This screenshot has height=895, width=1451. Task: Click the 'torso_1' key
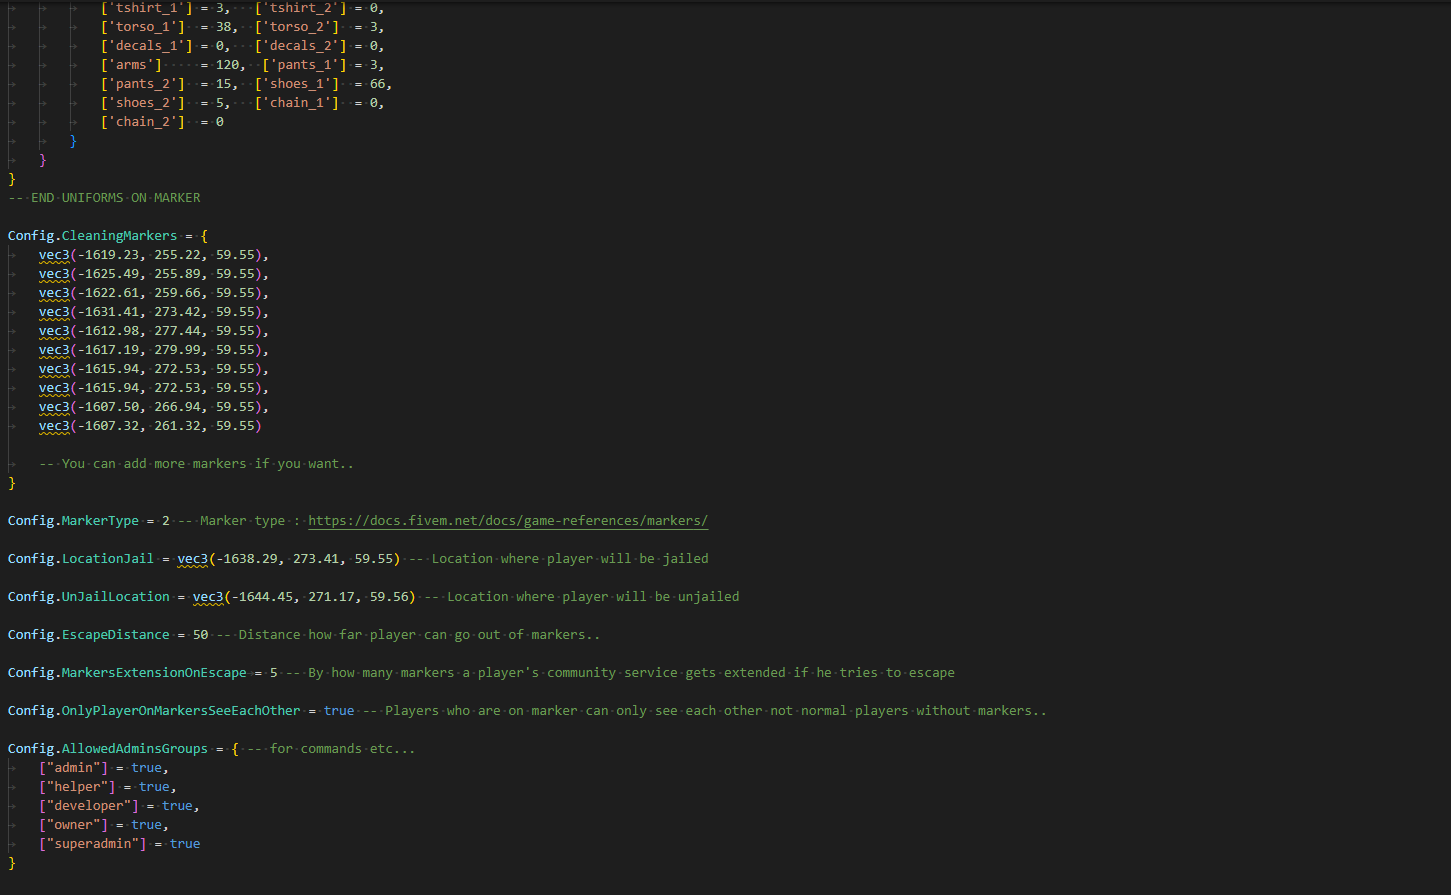[x=143, y=27]
